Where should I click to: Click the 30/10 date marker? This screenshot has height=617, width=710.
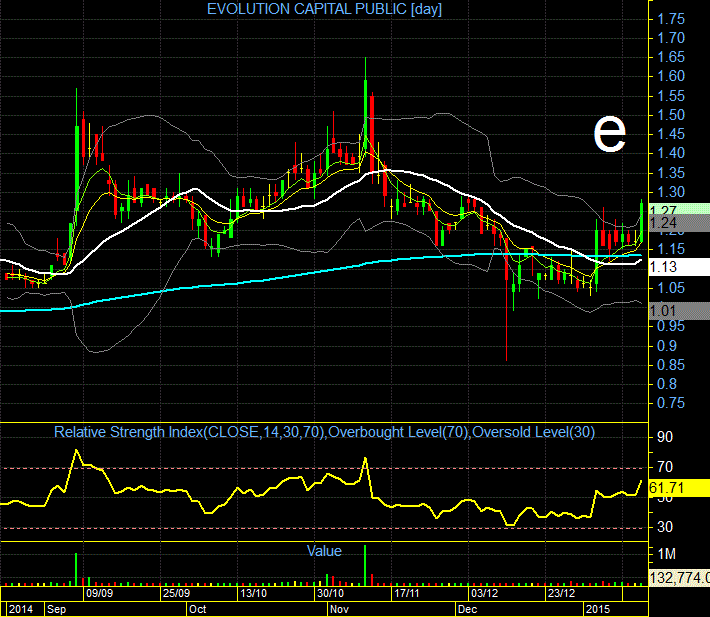330,593
